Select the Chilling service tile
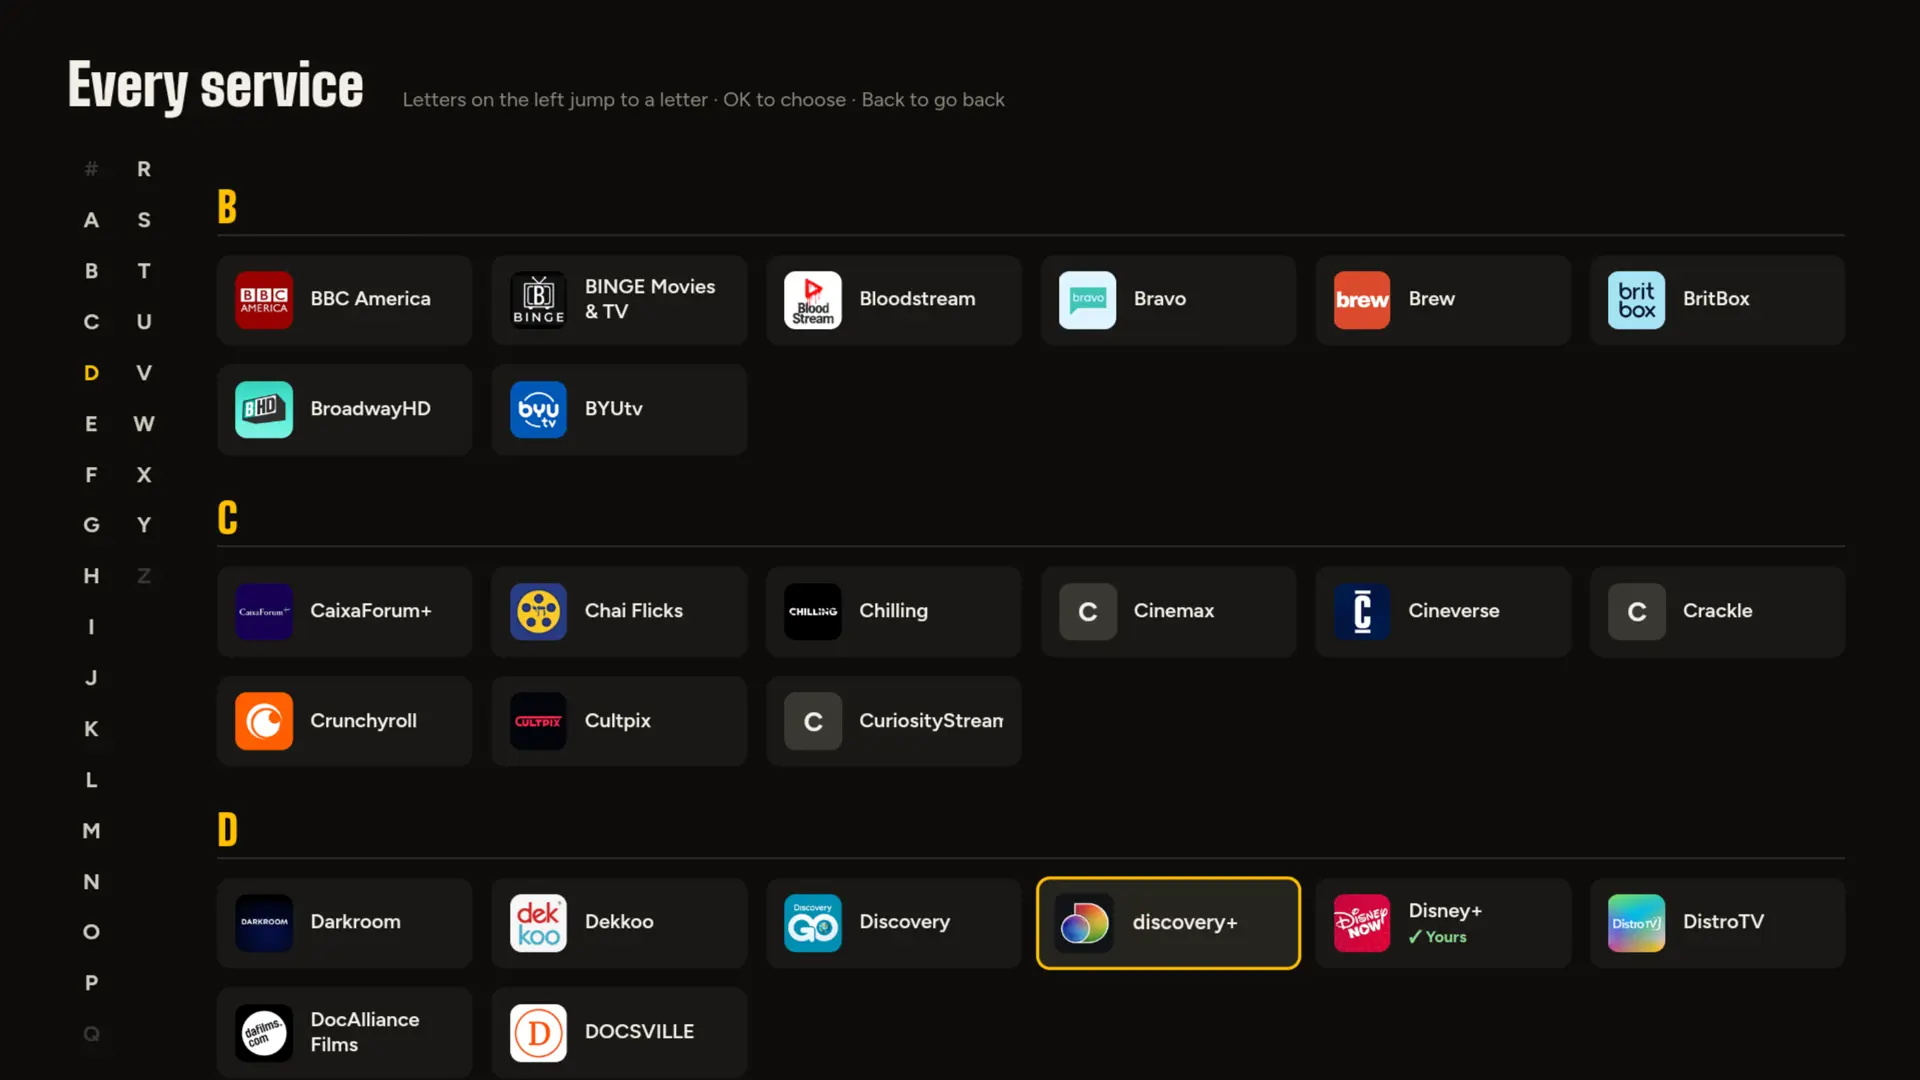 click(894, 612)
